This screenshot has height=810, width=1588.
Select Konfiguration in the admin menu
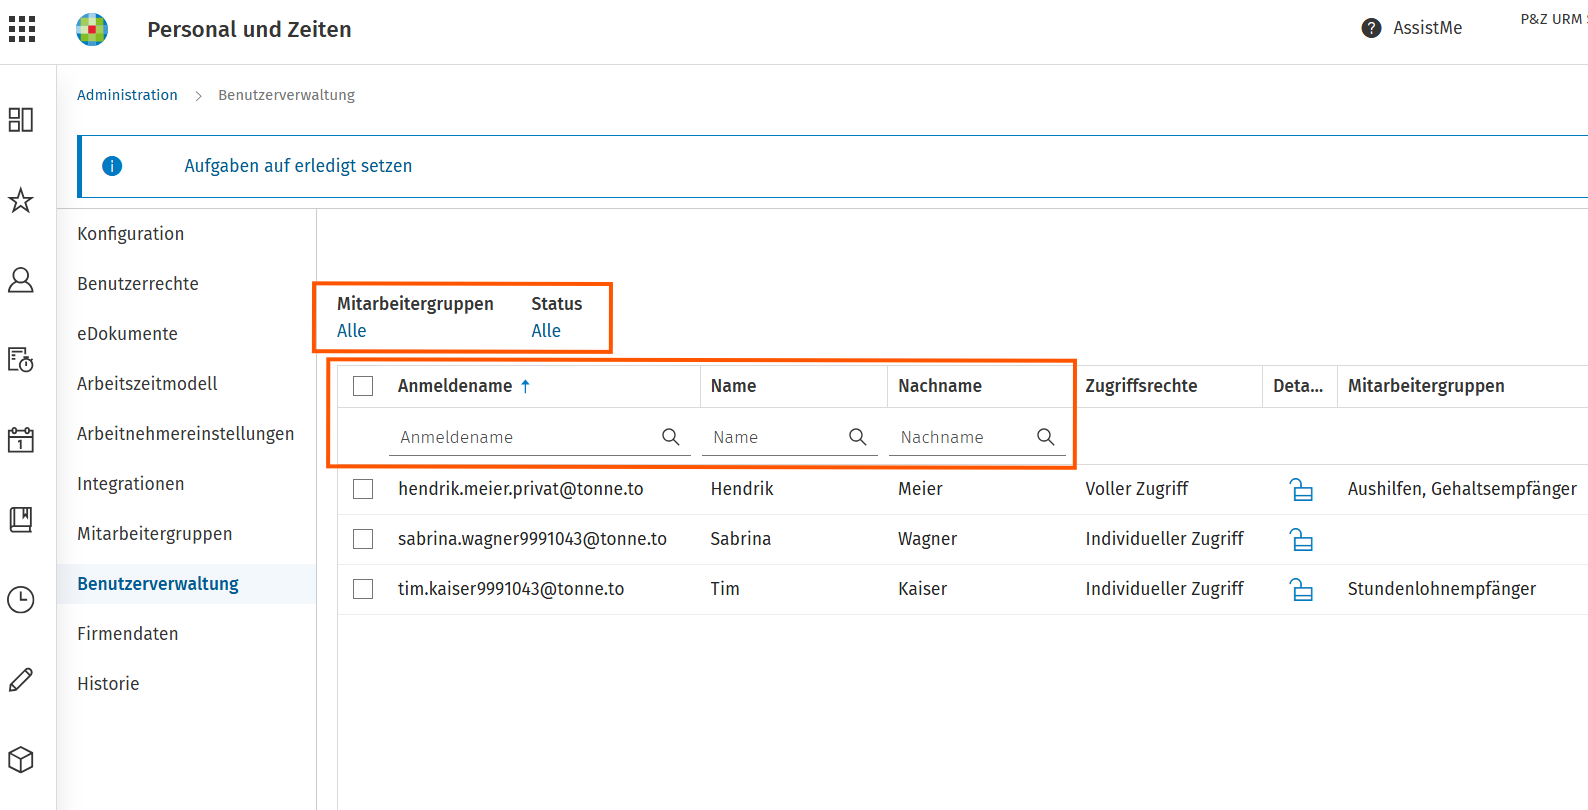point(131,234)
